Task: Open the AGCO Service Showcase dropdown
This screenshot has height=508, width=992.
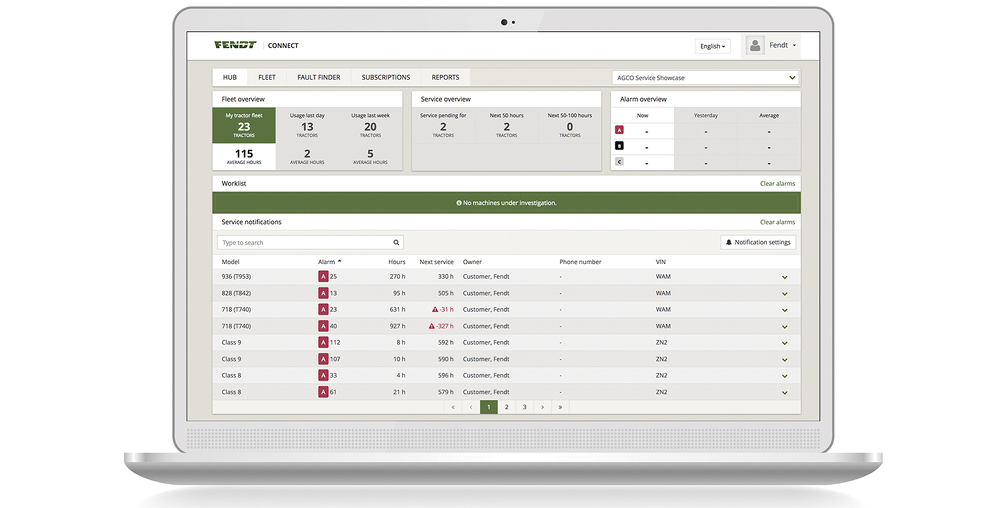Action: tap(705, 77)
